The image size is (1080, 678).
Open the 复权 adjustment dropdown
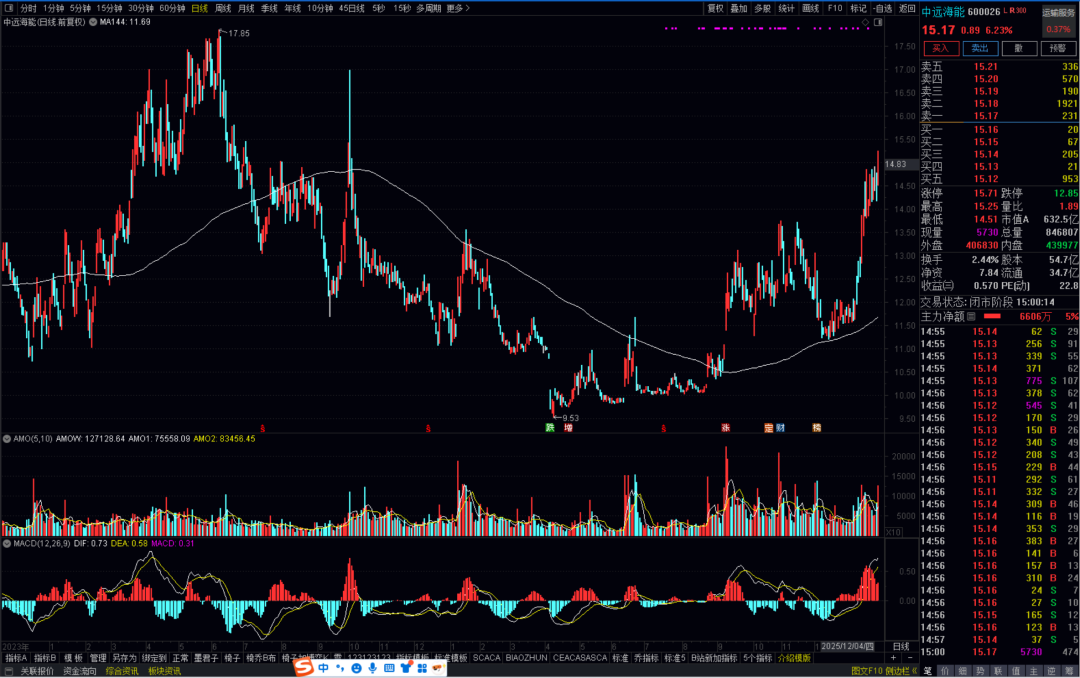(x=715, y=8)
